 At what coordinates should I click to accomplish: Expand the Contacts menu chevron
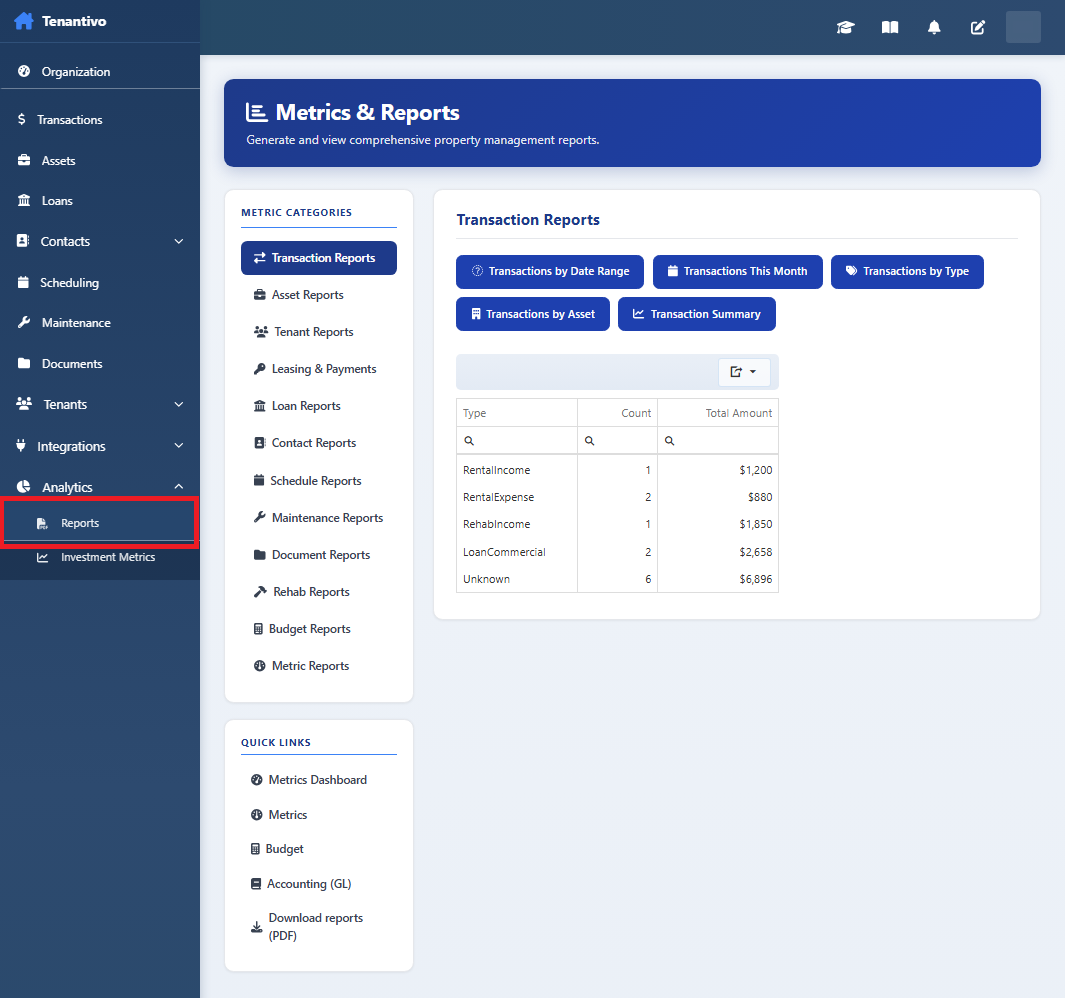tap(179, 241)
